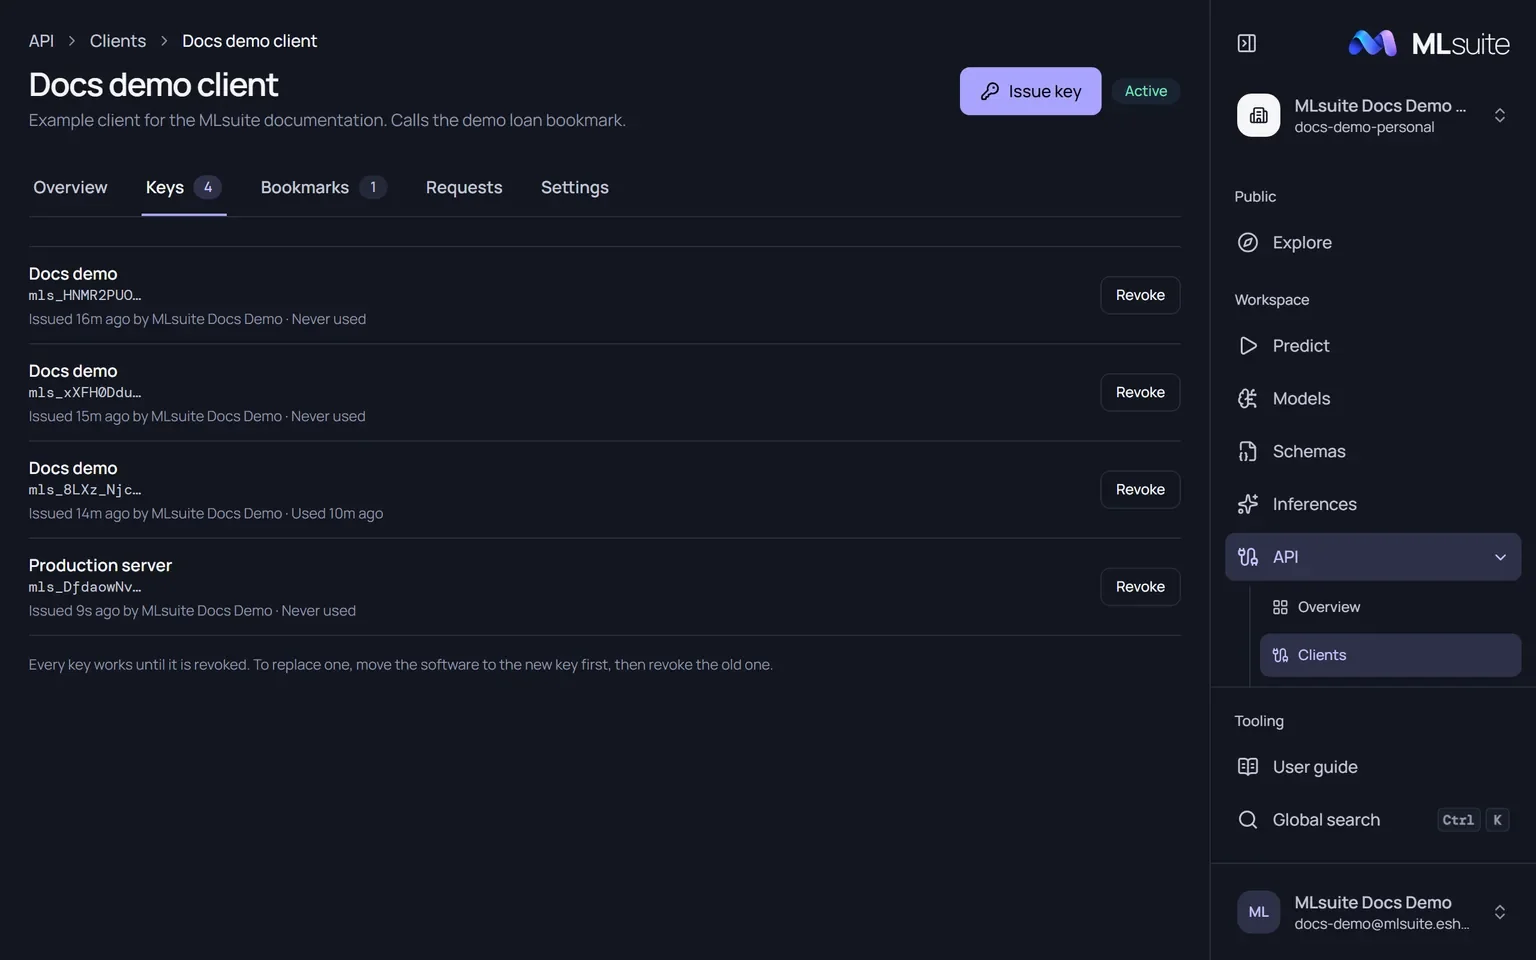
Task: Open the Settings tab
Action: tap(575, 187)
